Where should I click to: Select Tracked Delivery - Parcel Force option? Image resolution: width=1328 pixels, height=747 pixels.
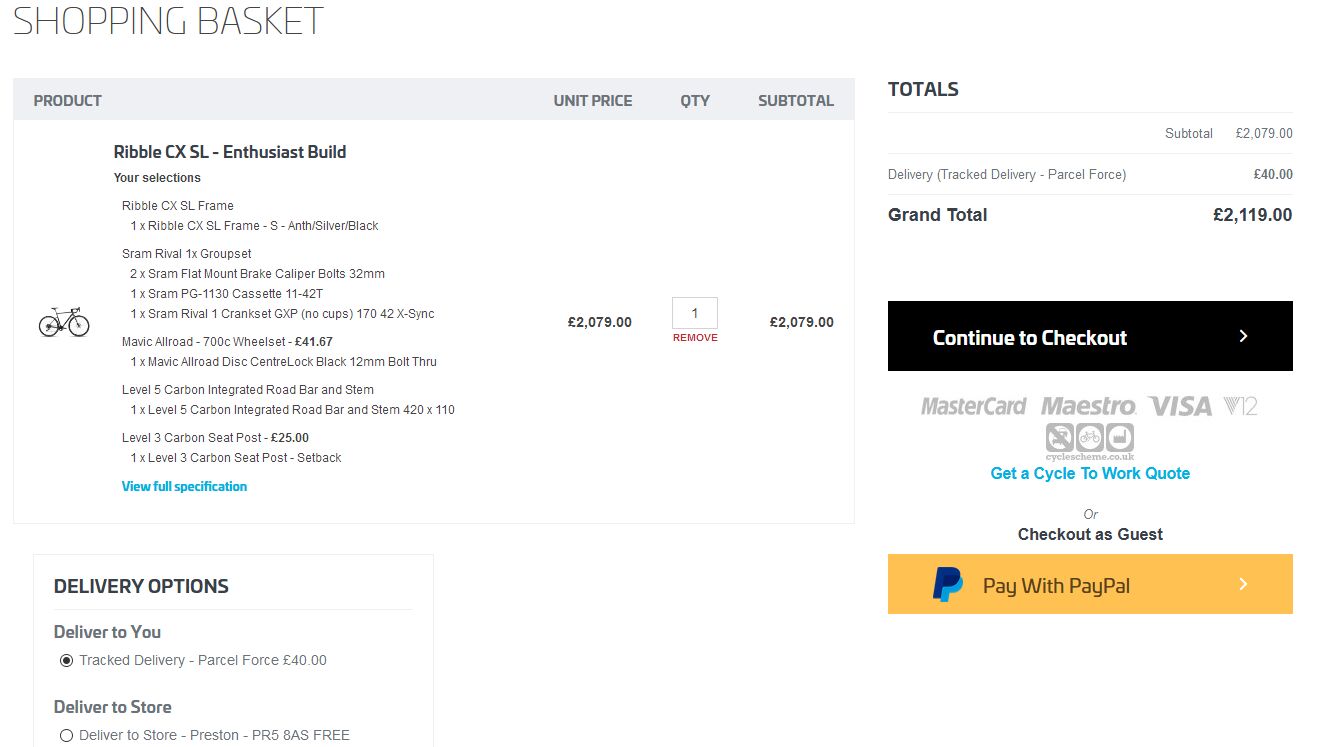(x=67, y=660)
